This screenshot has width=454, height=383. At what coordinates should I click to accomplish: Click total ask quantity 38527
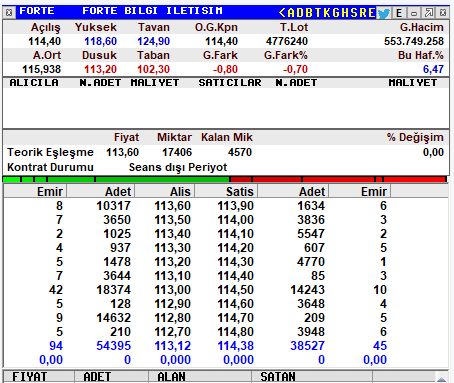click(x=307, y=346)
